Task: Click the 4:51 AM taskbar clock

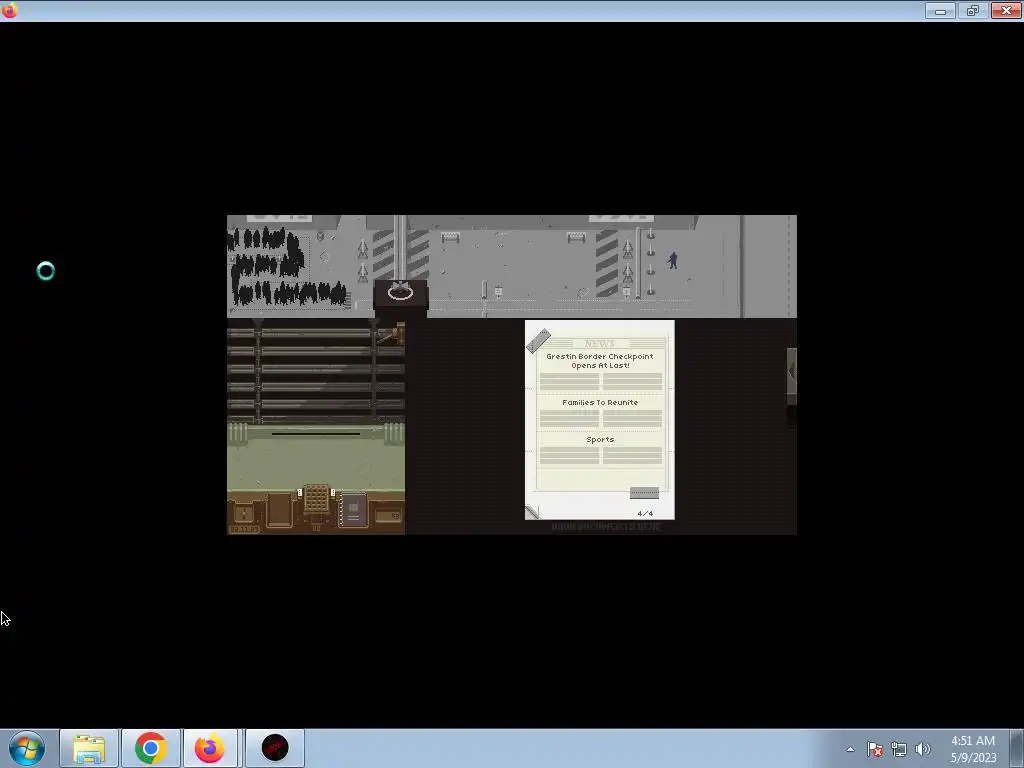Action: 973,748
